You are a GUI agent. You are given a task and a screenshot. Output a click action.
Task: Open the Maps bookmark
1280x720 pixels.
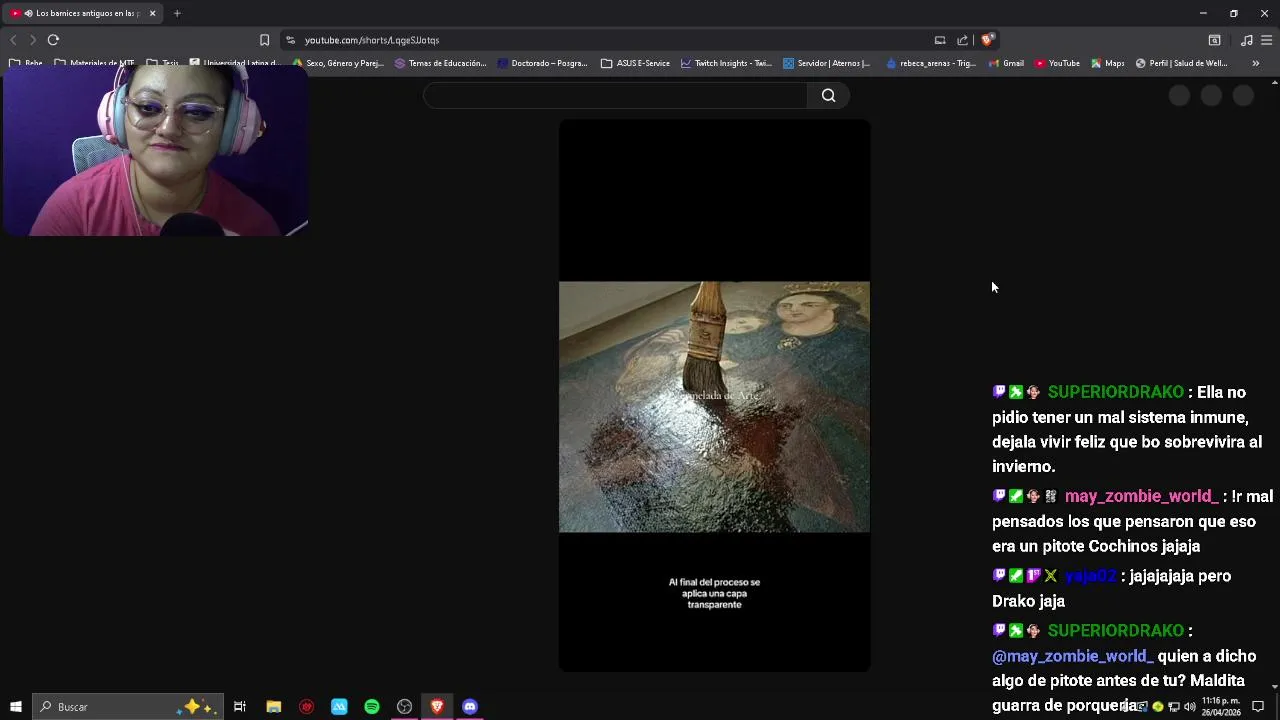coord(1108,63)
